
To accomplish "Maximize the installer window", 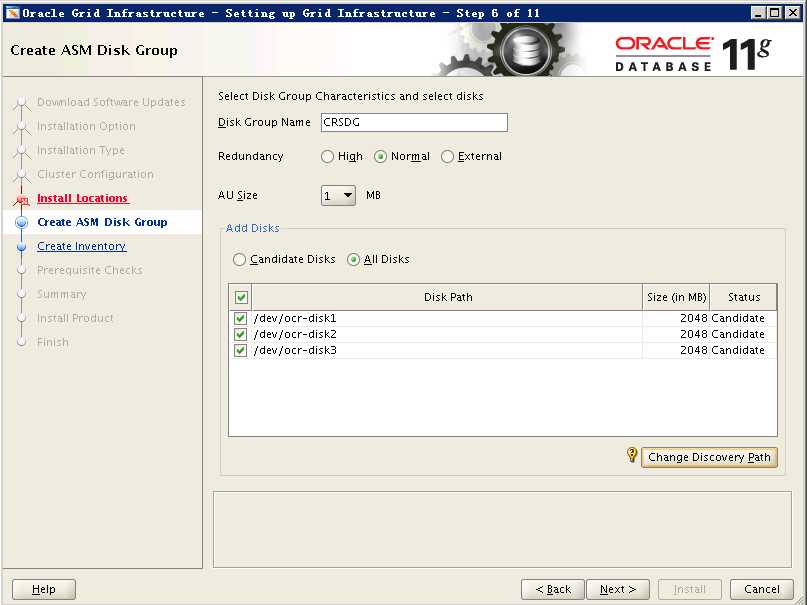I will coord(775,13).
